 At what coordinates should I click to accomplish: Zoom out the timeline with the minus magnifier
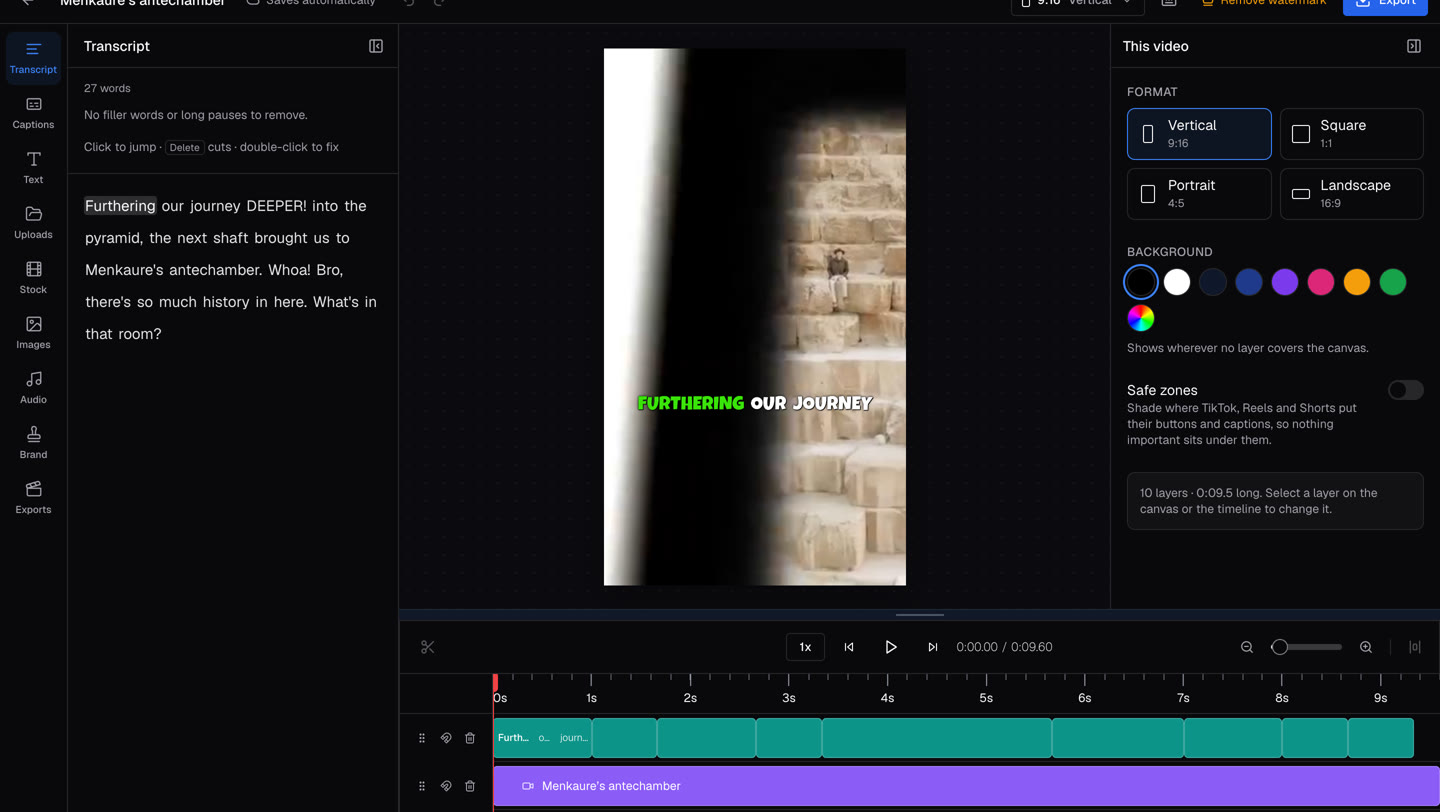(x=1247, y=647)
